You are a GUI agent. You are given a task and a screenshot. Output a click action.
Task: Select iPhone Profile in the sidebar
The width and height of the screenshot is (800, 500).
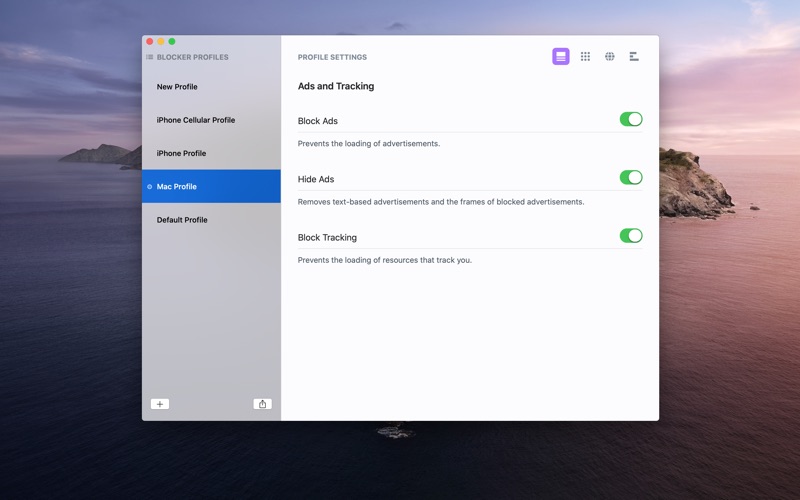[211, 153]
